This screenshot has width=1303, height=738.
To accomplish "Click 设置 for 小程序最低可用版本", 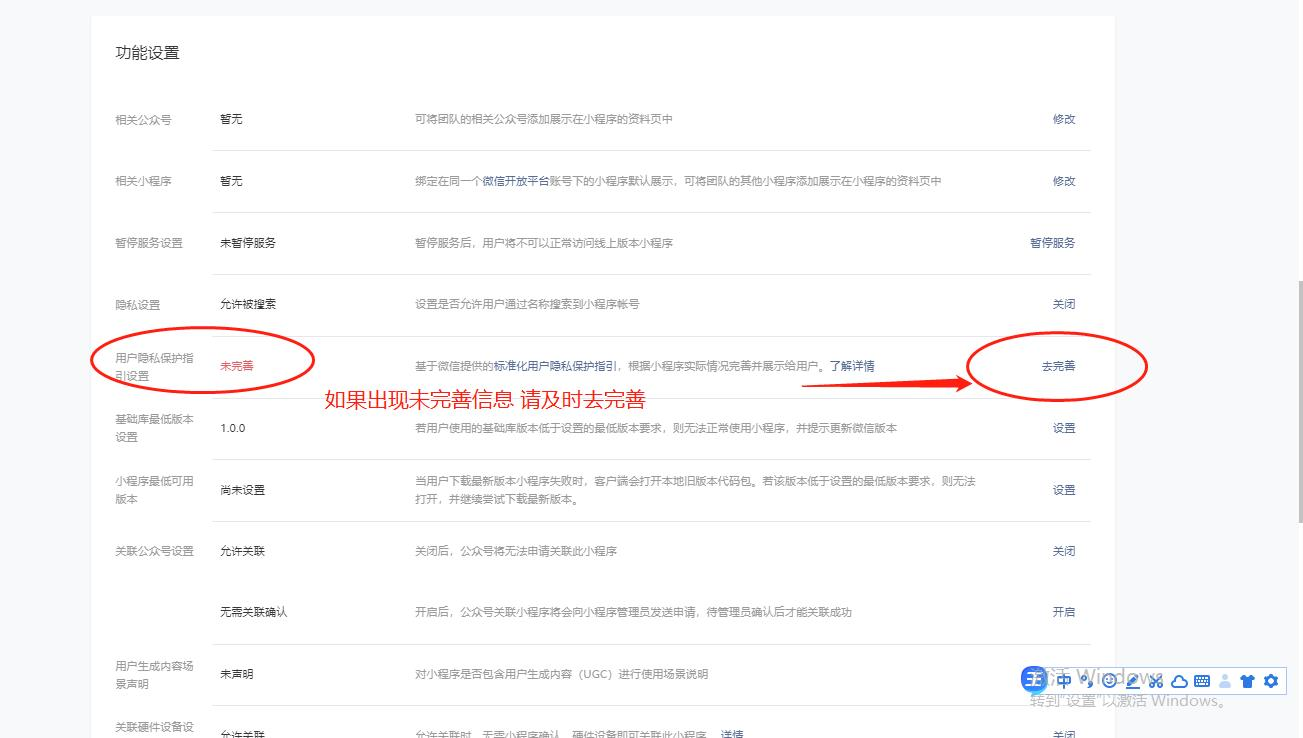I will tap(1064, 490).
